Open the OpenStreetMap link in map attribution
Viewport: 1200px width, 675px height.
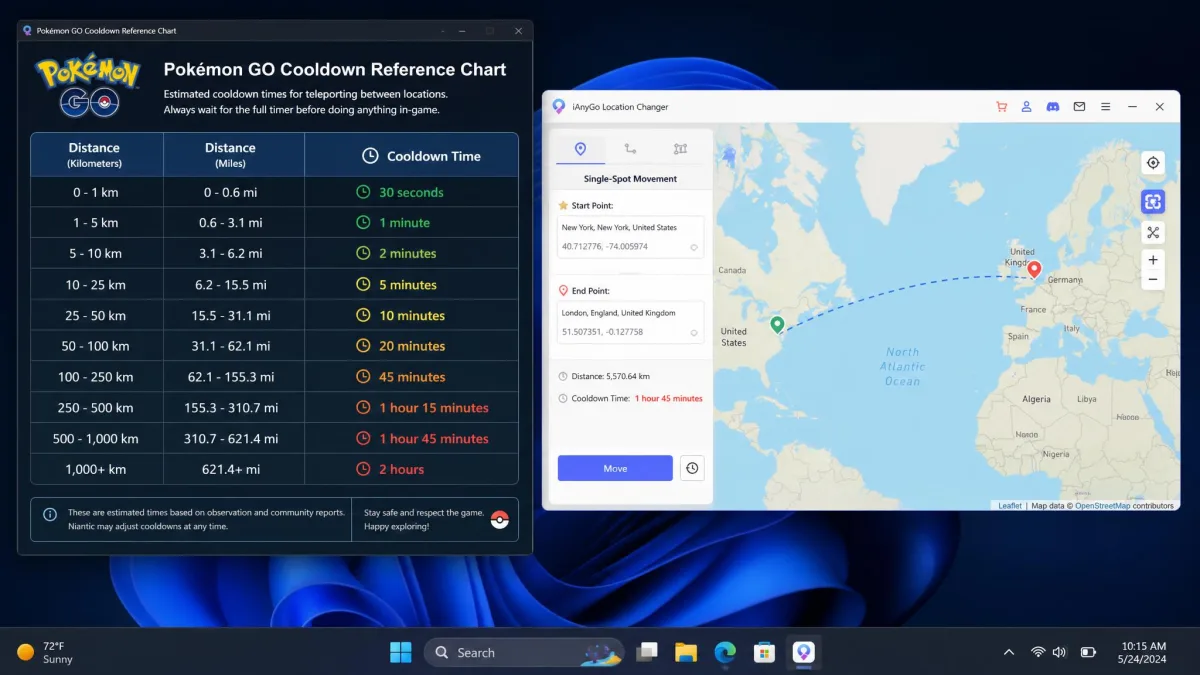click(1102, 506)
